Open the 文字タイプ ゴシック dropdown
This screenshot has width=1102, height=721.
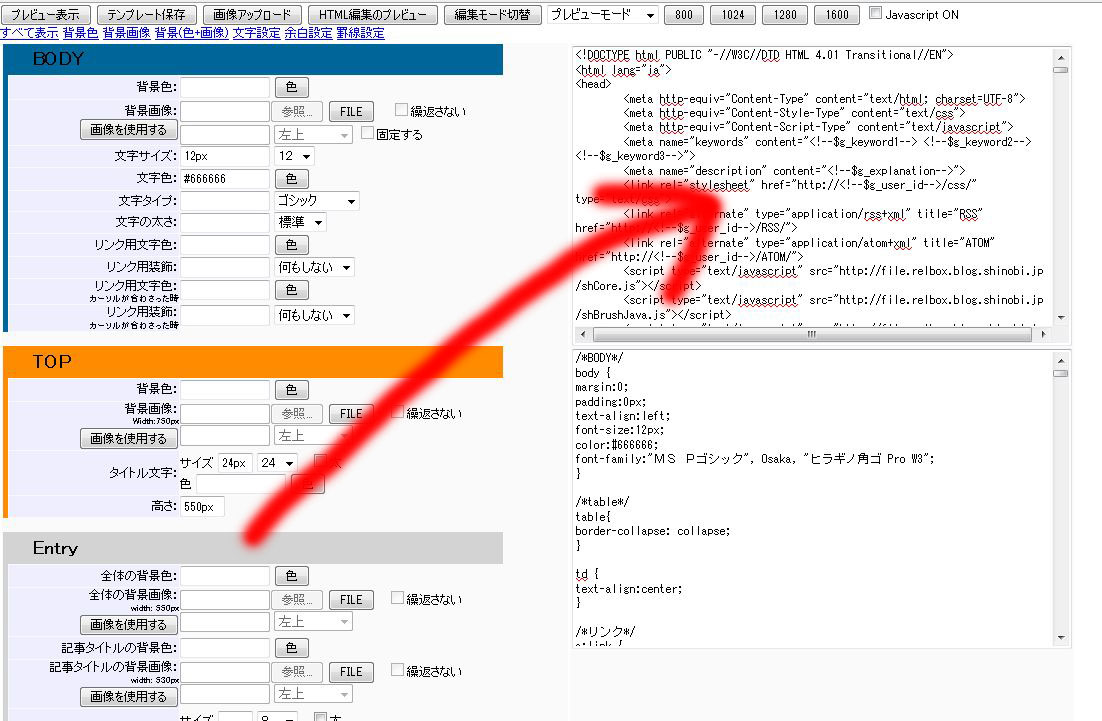316,201
